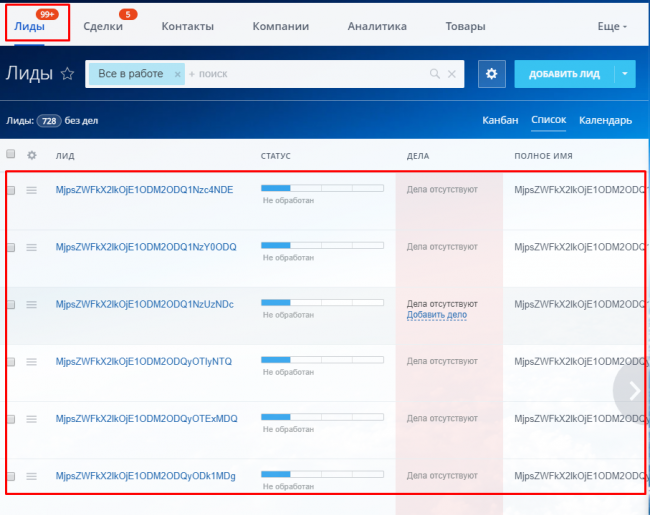Clear the search field with X icon
The width and height of the screenshot is (650, 515).
point(452,74)
